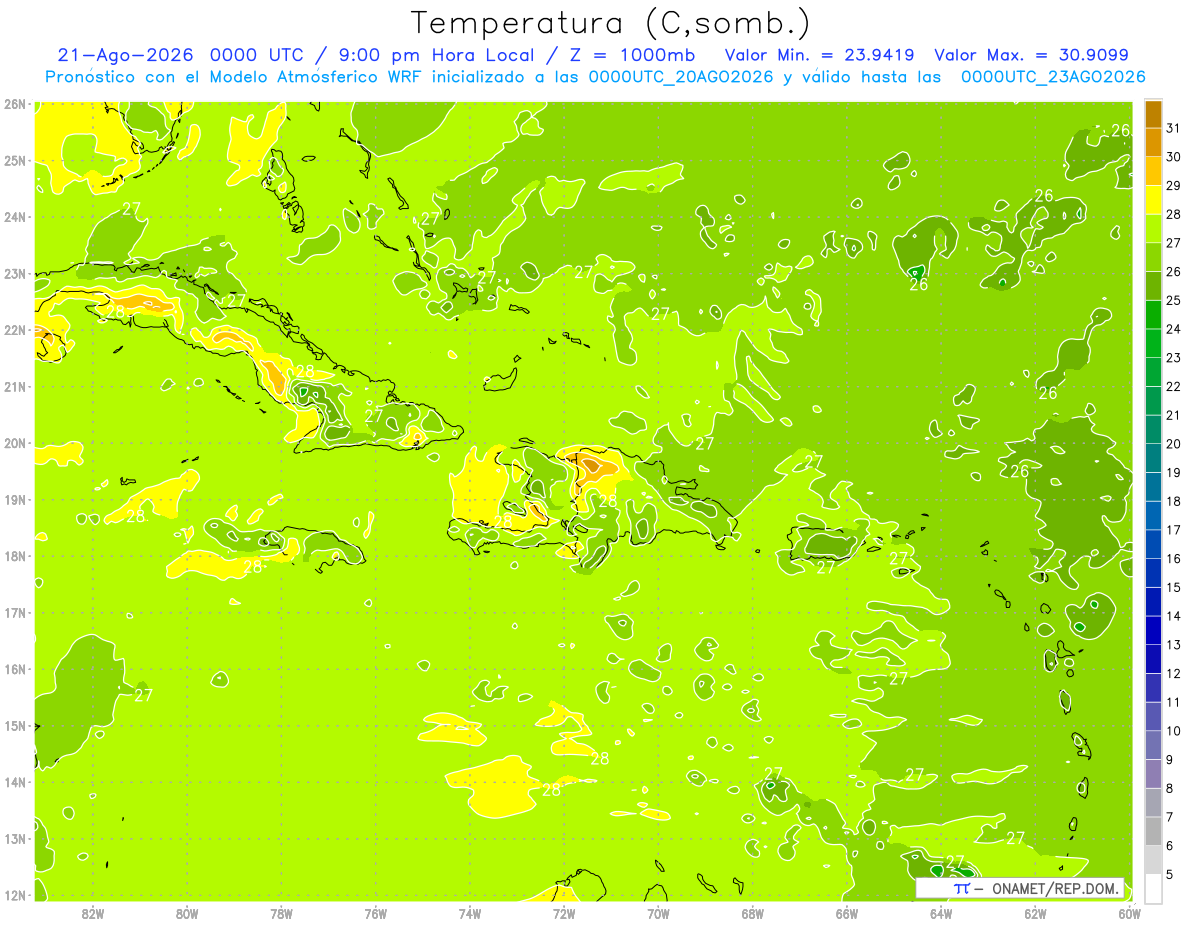Click the purple swatch between 9 and 10
The image size is (1200, 927).
click(x=1153, y=745)
